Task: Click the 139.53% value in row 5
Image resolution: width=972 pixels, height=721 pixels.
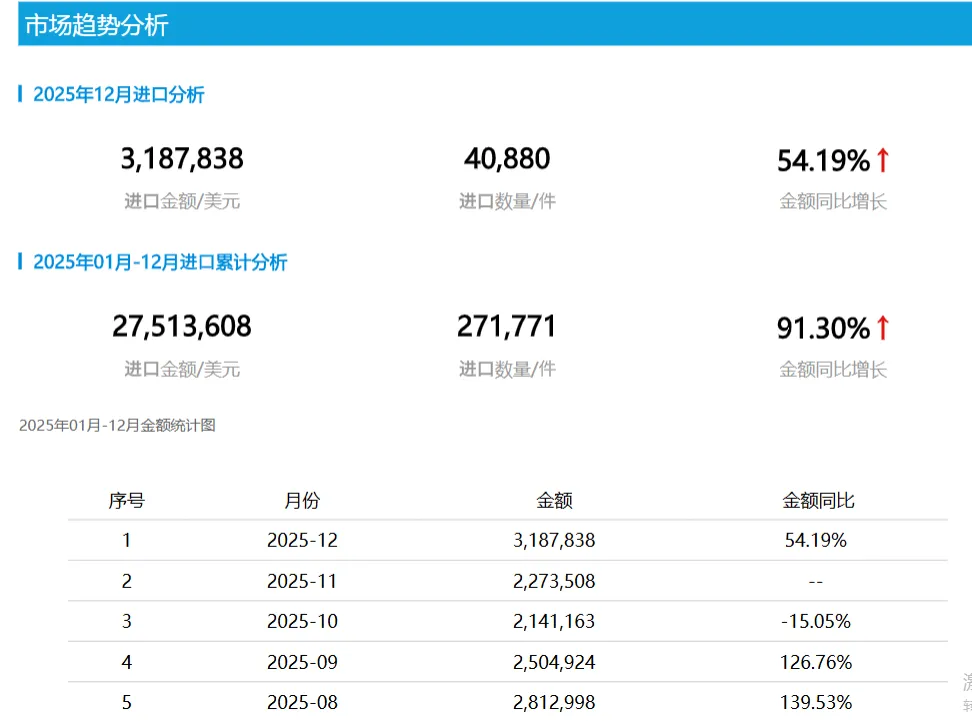Action: click(816, 702)
